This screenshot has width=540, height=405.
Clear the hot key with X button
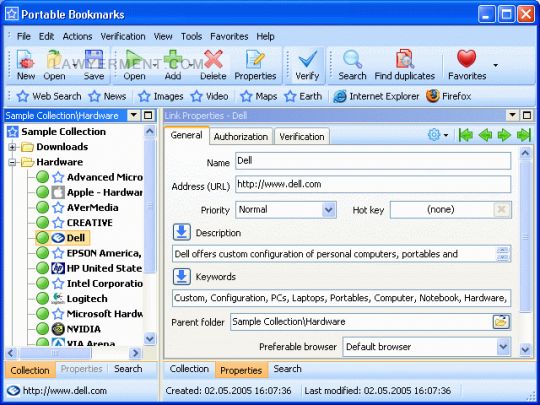[502, 209]
